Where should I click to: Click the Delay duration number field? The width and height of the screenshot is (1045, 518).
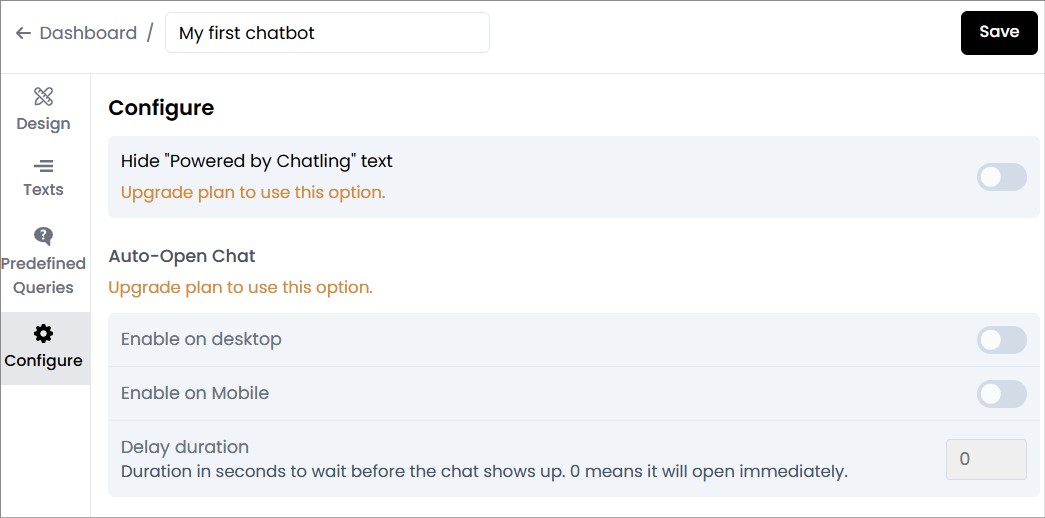985,459
